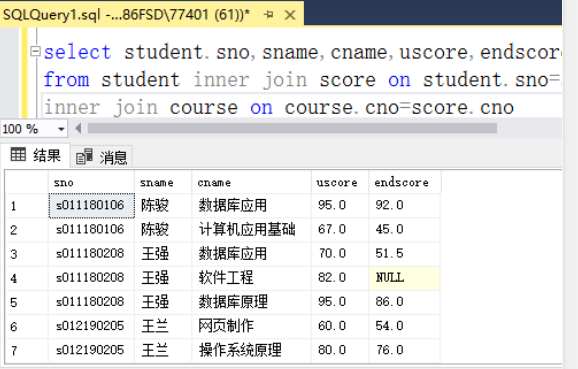Select row header 4
Screen dimensions: 578x369
(27, 278)
